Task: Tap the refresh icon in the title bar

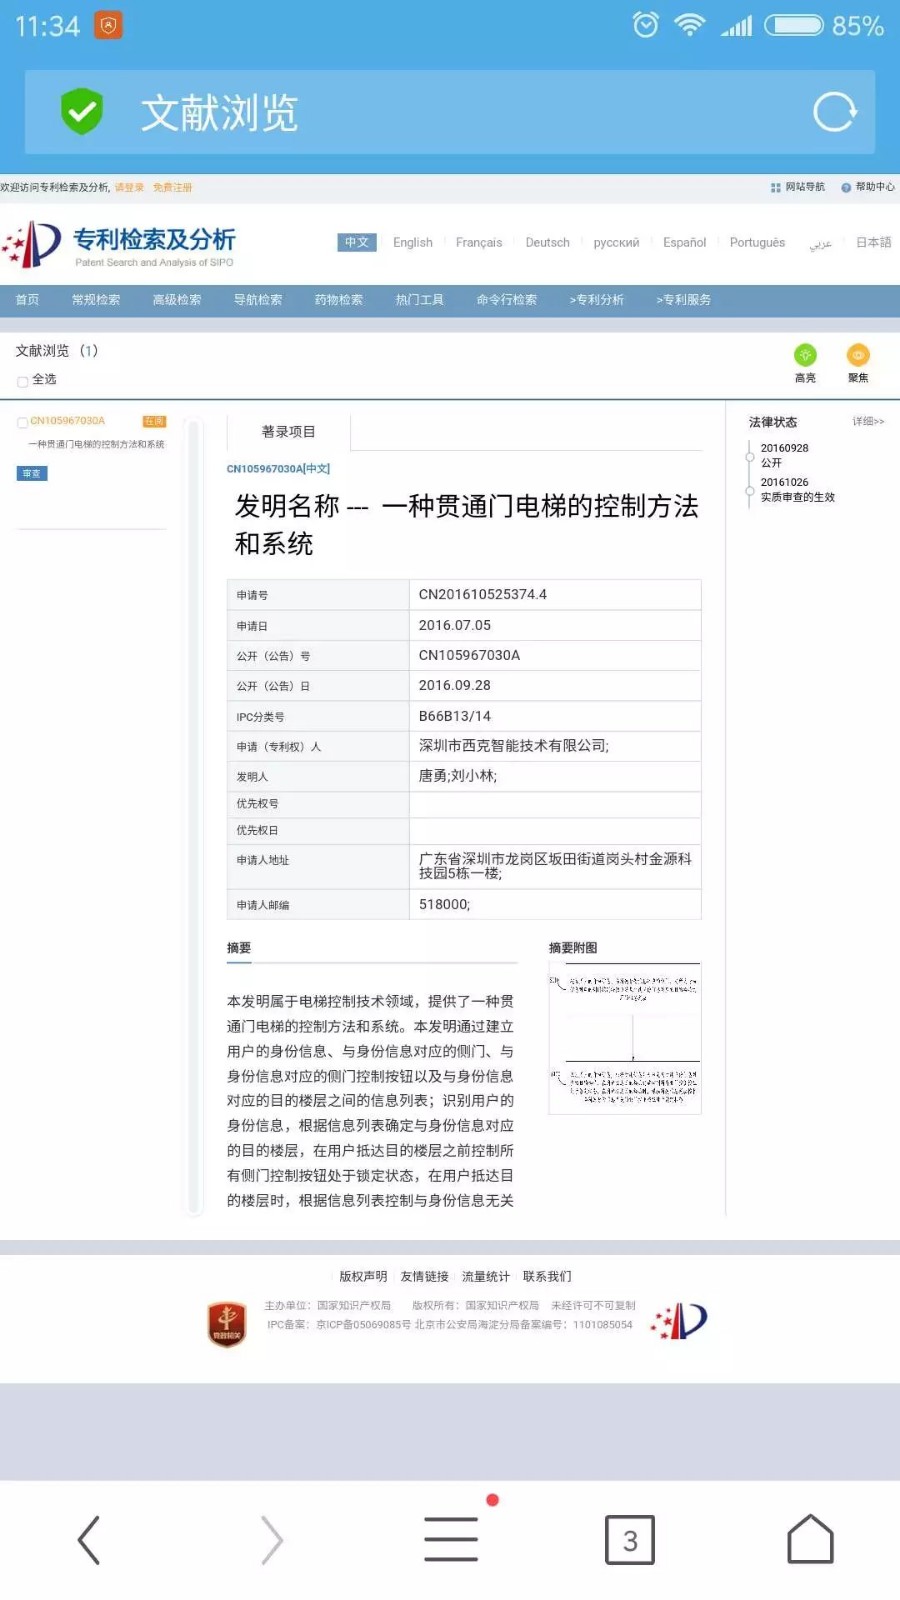Action: (834, 112)
